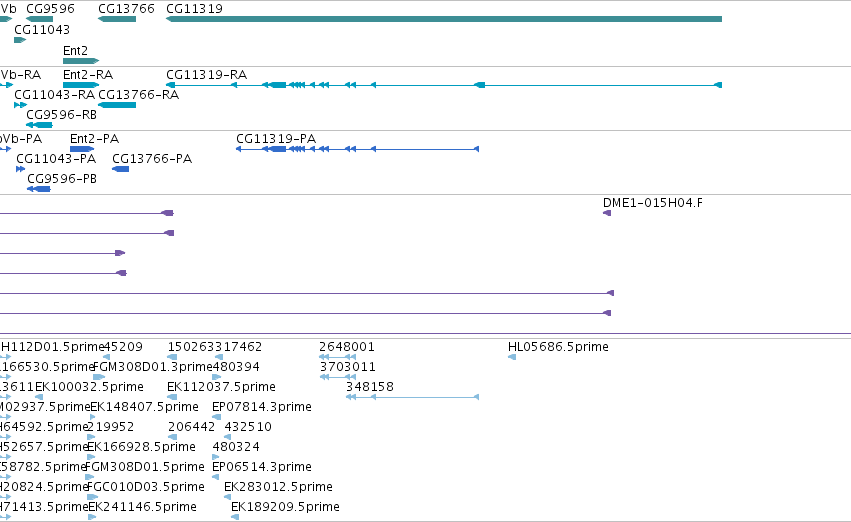Click the CG11319-PA blue exon structure glyph
851x522 pixels.
click(x=357, y=149)
